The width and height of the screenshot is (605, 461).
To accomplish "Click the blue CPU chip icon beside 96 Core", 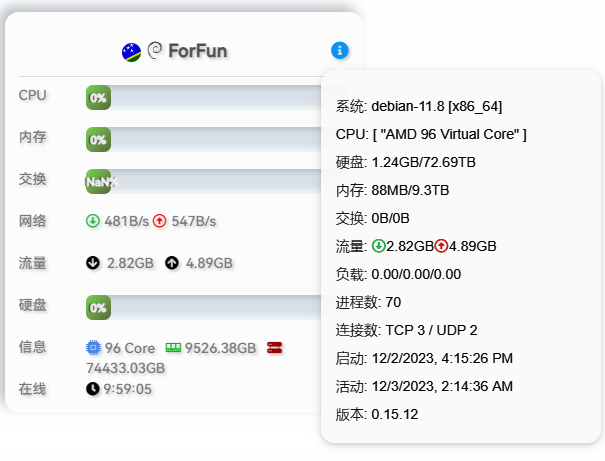I will pos(93,348).
